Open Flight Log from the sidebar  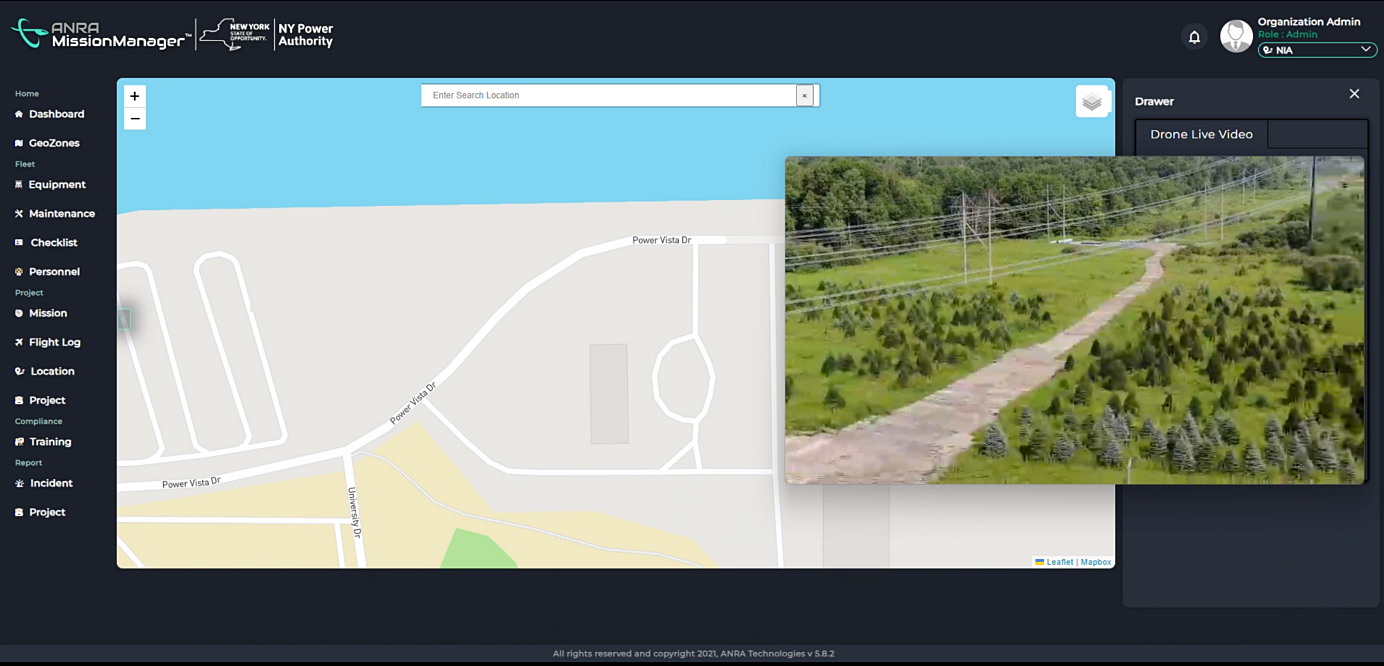pyautogui.click(x=52, y=342)
